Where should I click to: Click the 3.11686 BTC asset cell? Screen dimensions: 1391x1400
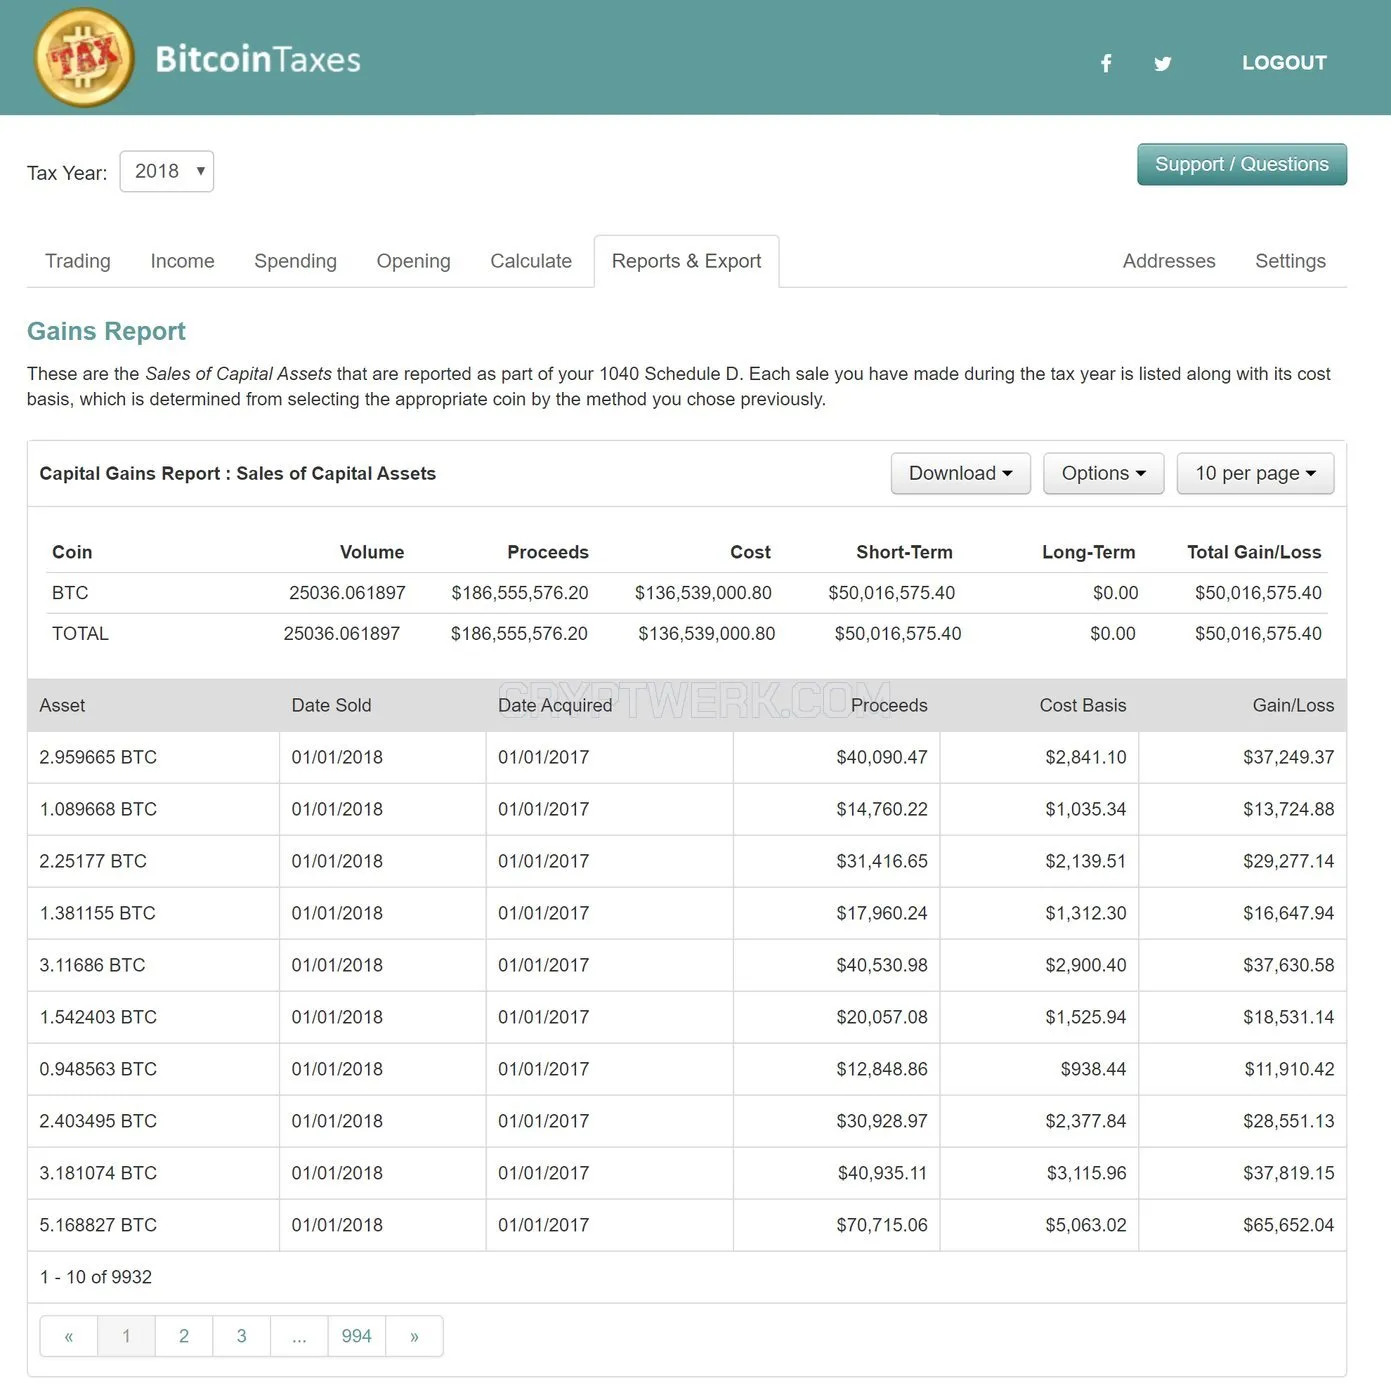tap(92, 965)
